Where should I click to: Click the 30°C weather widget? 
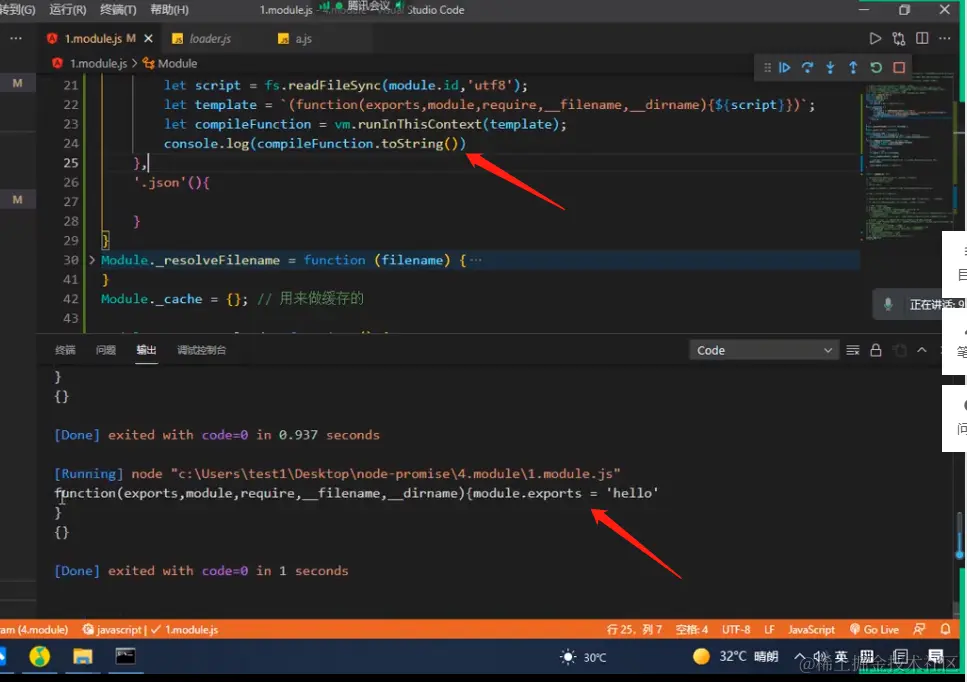point(583,657)
